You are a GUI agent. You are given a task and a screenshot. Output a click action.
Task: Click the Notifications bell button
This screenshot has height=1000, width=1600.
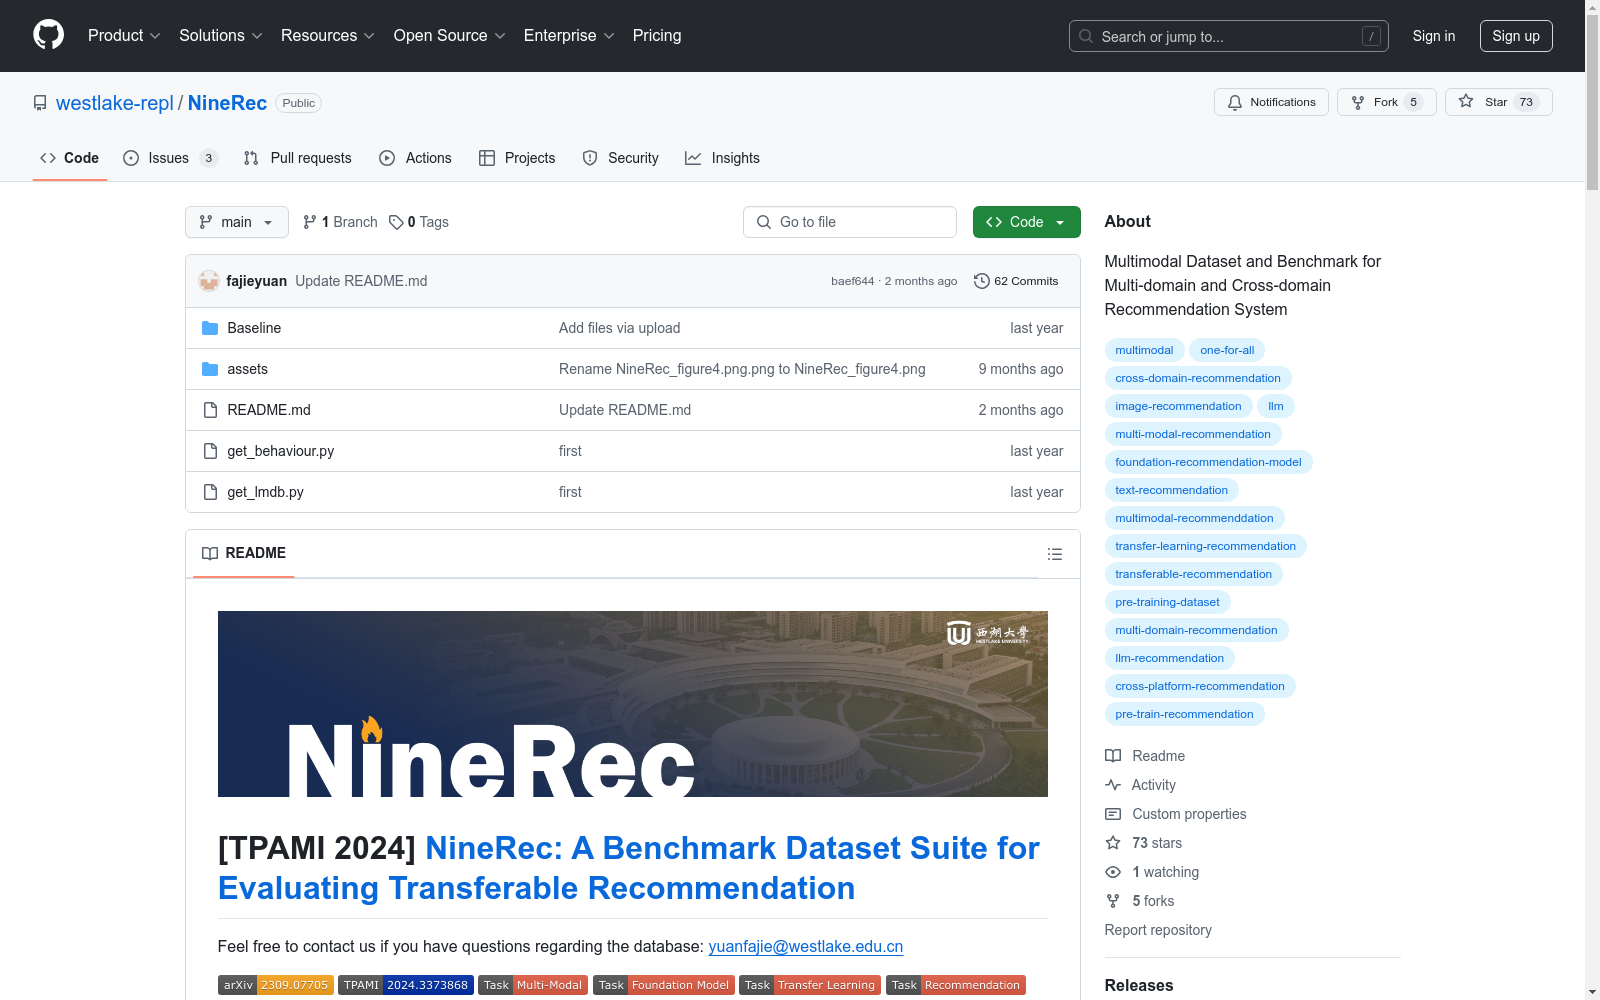(x=1271, y=102)
